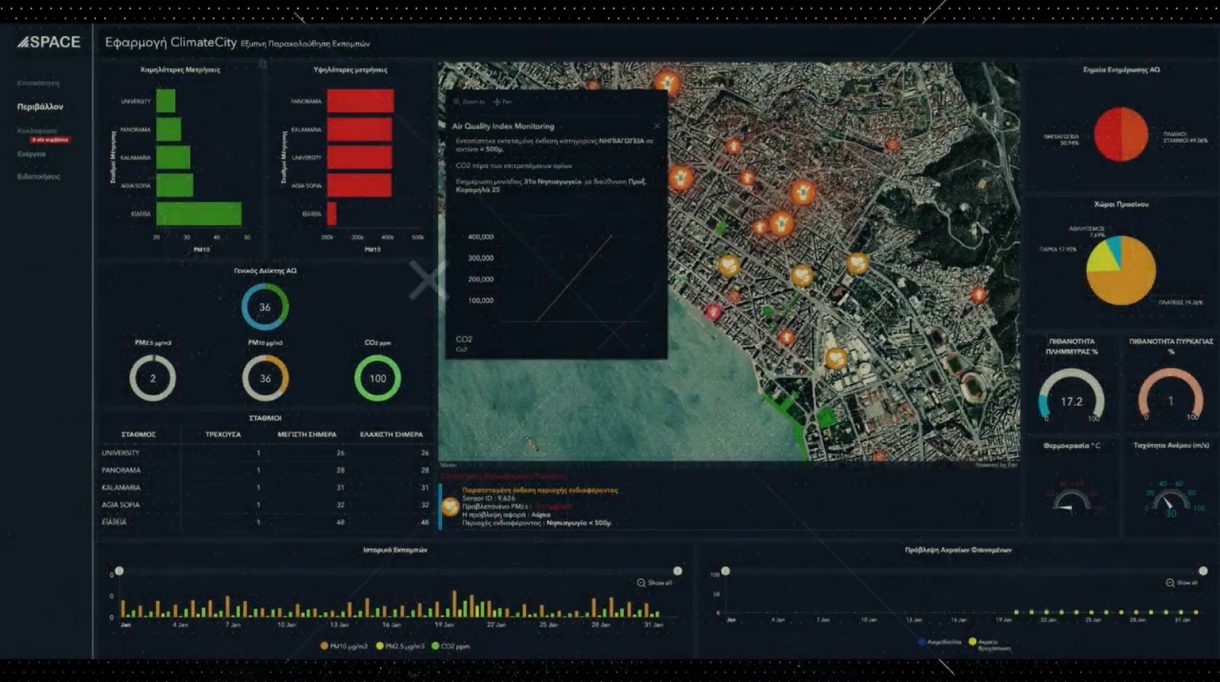Screen dimensions: 1220x682
Task: Click the longest green bar in Χαμηλότερες Μετρήσεις
Action: pyautogui.click(x=198, y=214)
